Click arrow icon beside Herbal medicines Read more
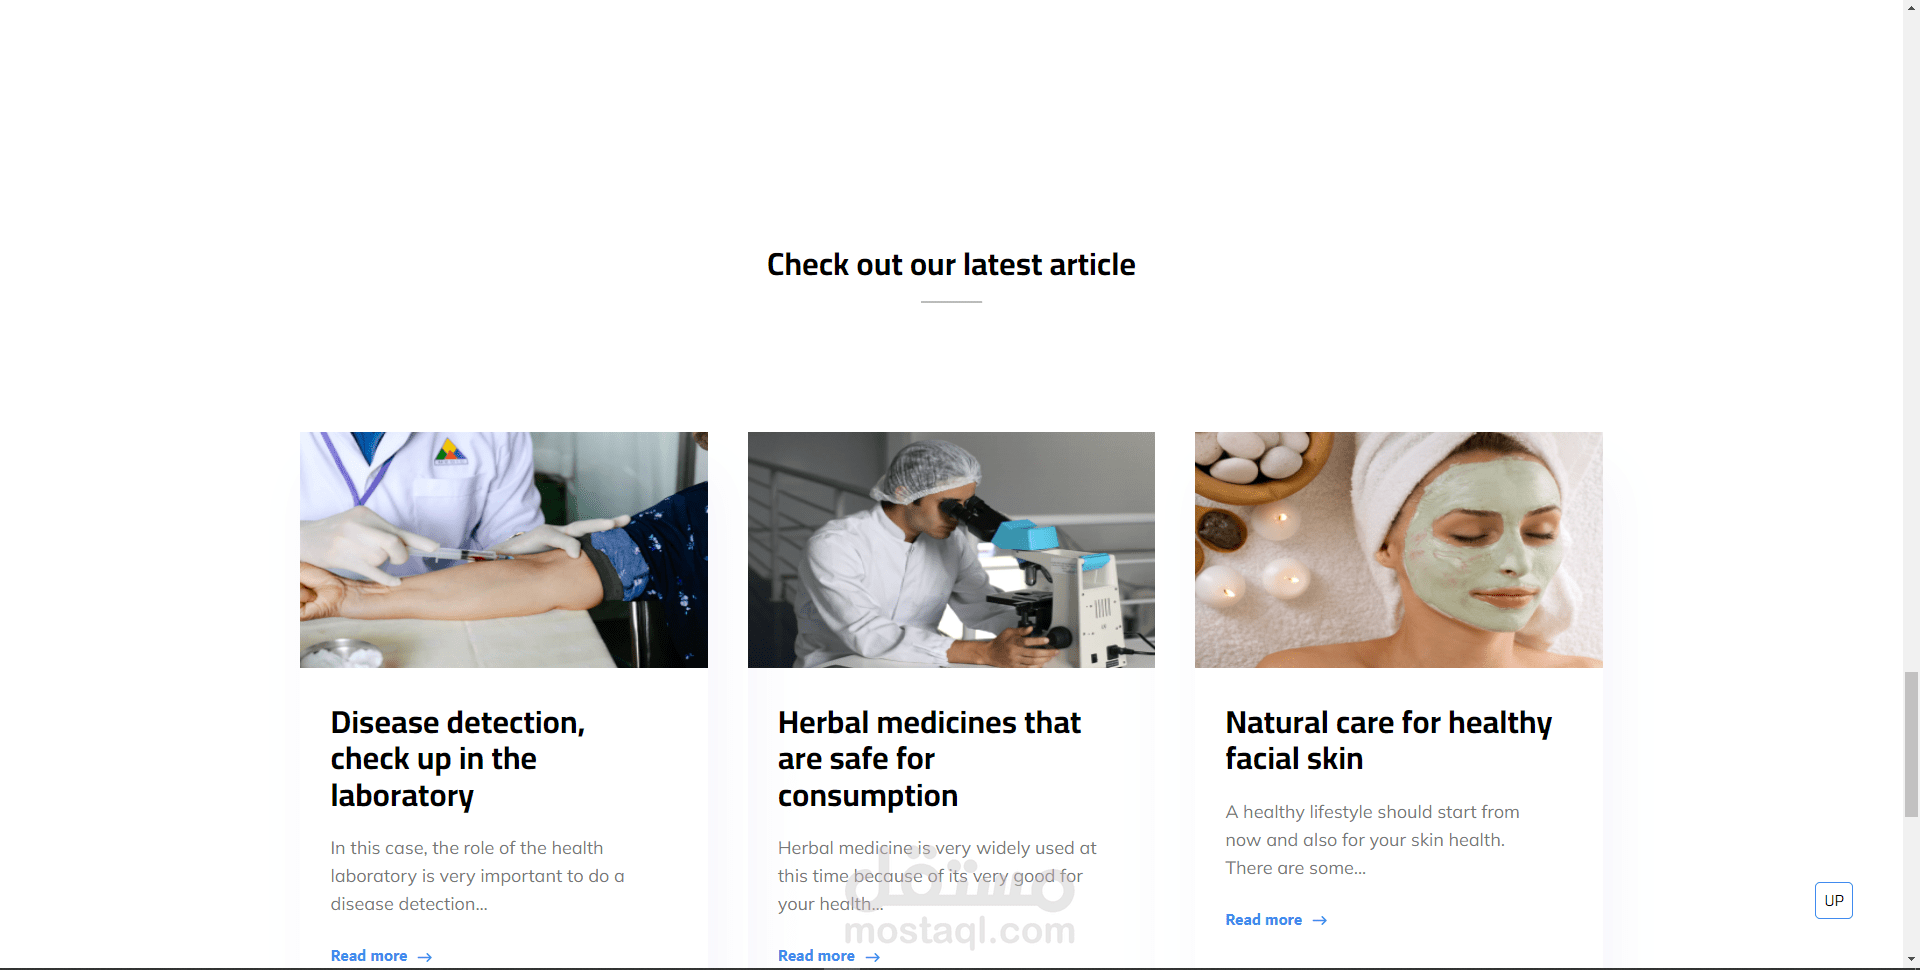The image size is (1920, 970). click(873, 957)
